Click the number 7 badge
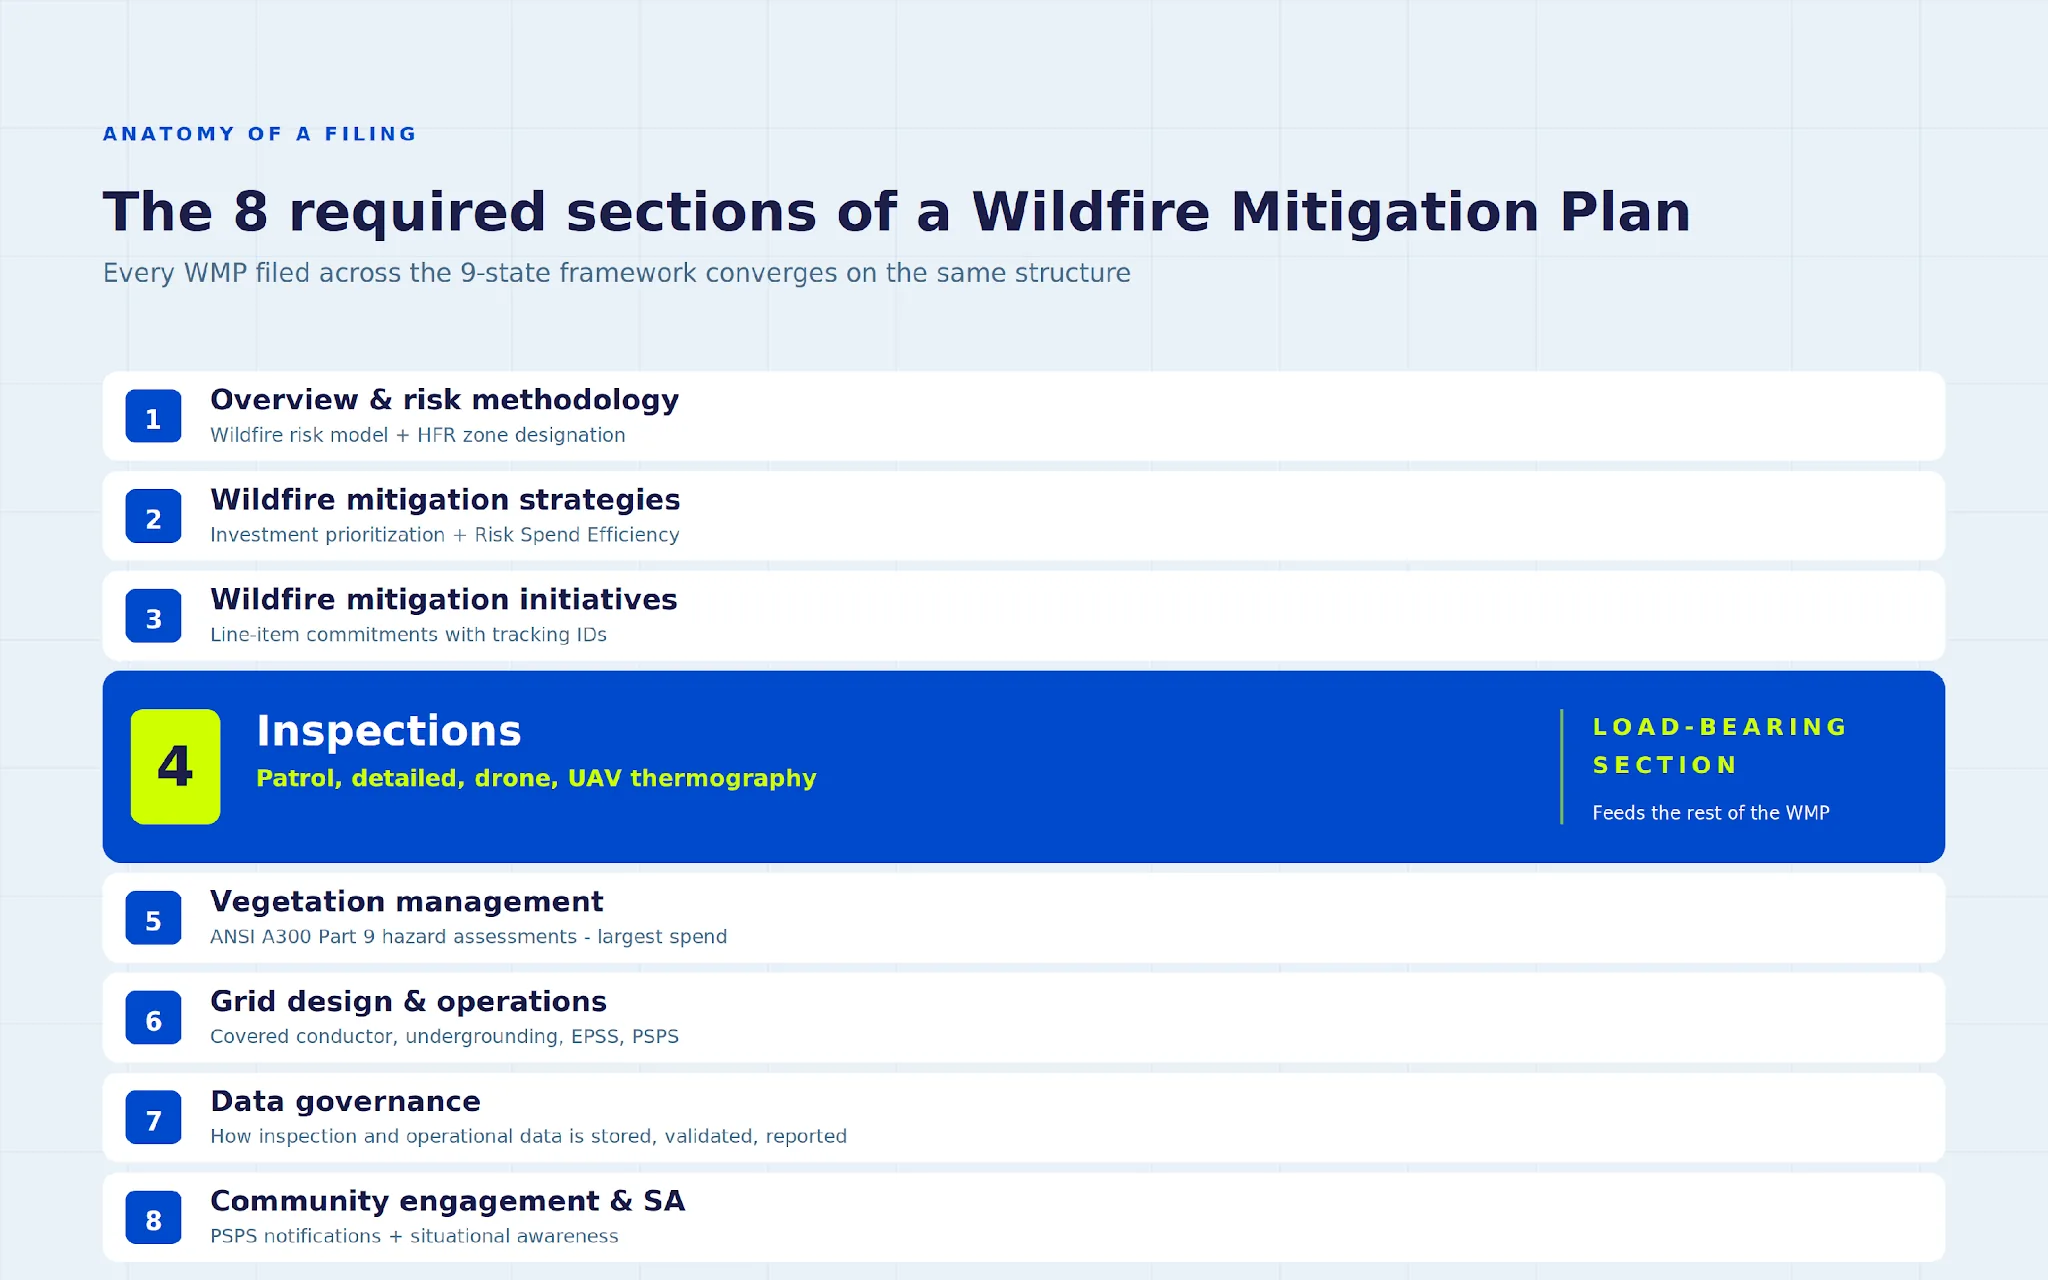Screen dimensions: 2048x1280 tap(153, 1118)
